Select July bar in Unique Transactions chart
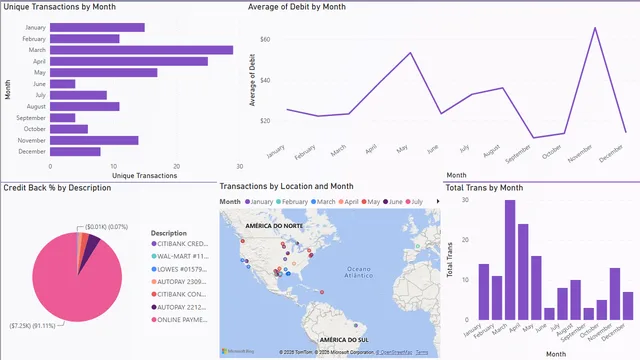Screen dimensions: 640x360 [78, 95]
